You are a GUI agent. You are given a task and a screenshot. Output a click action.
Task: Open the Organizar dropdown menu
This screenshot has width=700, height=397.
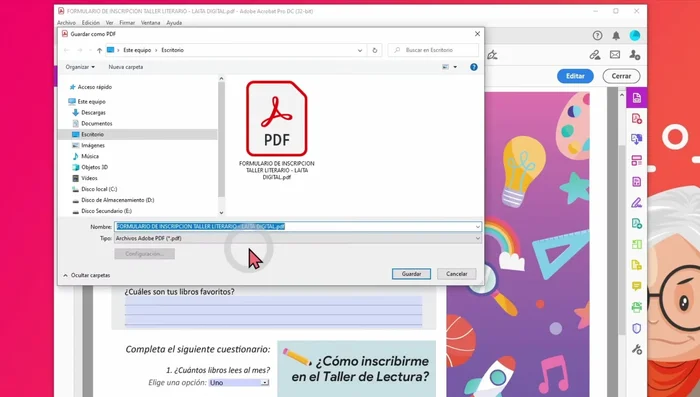(x=80, y=67)
